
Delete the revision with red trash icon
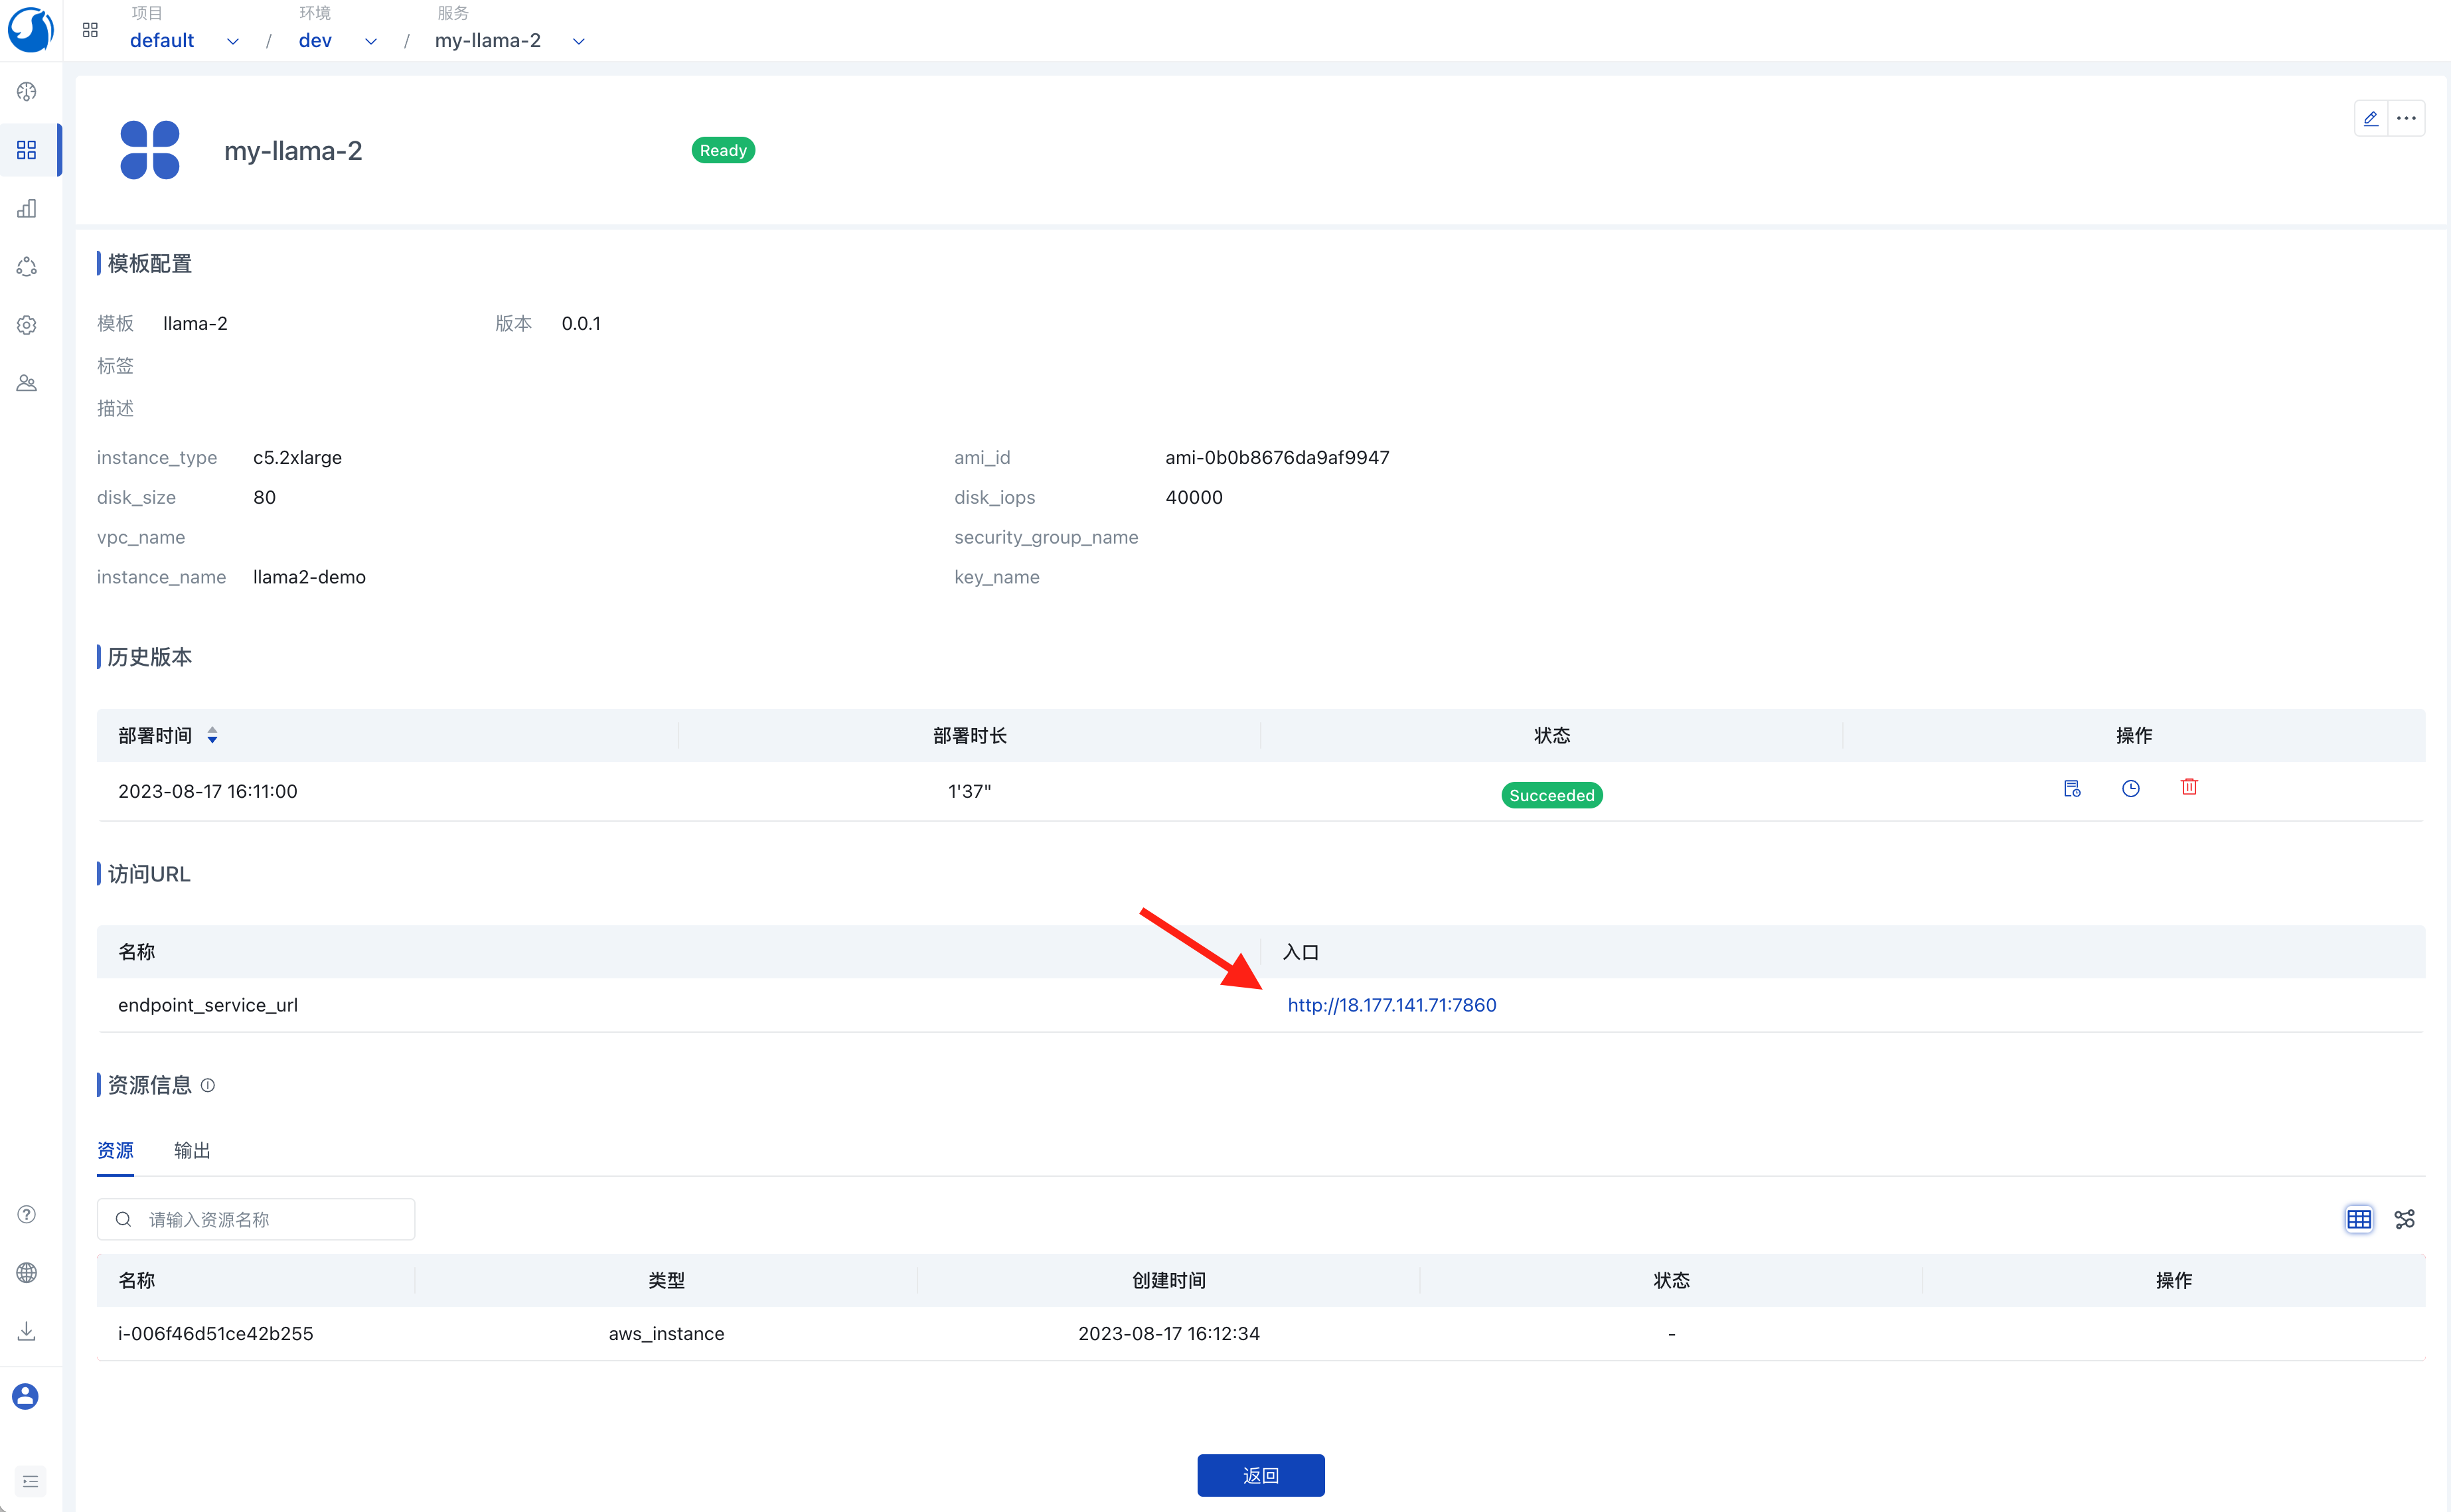click(2189, 788)
